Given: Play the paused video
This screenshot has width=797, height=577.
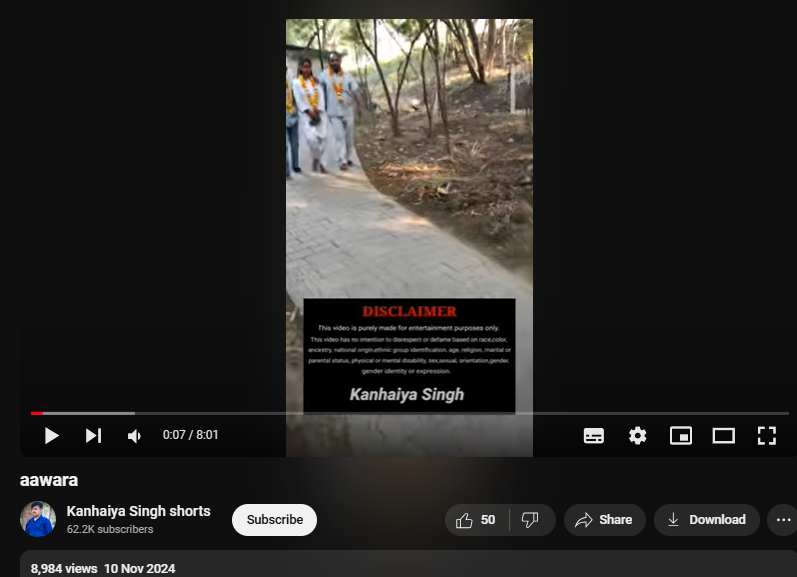Looking at the screenshot, I should (51, 436).
